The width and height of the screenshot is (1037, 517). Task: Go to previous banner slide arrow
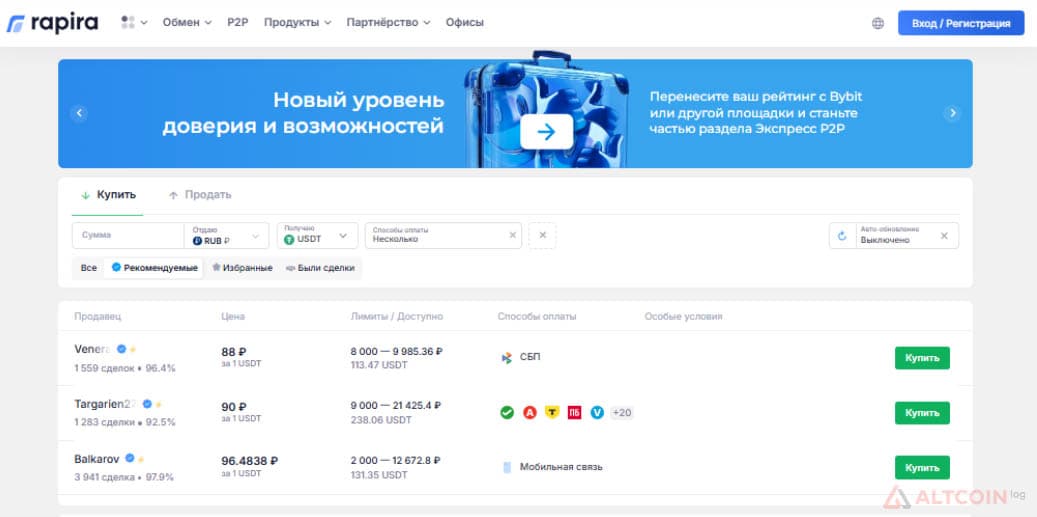pyautogui.click(x=79, y=114)
